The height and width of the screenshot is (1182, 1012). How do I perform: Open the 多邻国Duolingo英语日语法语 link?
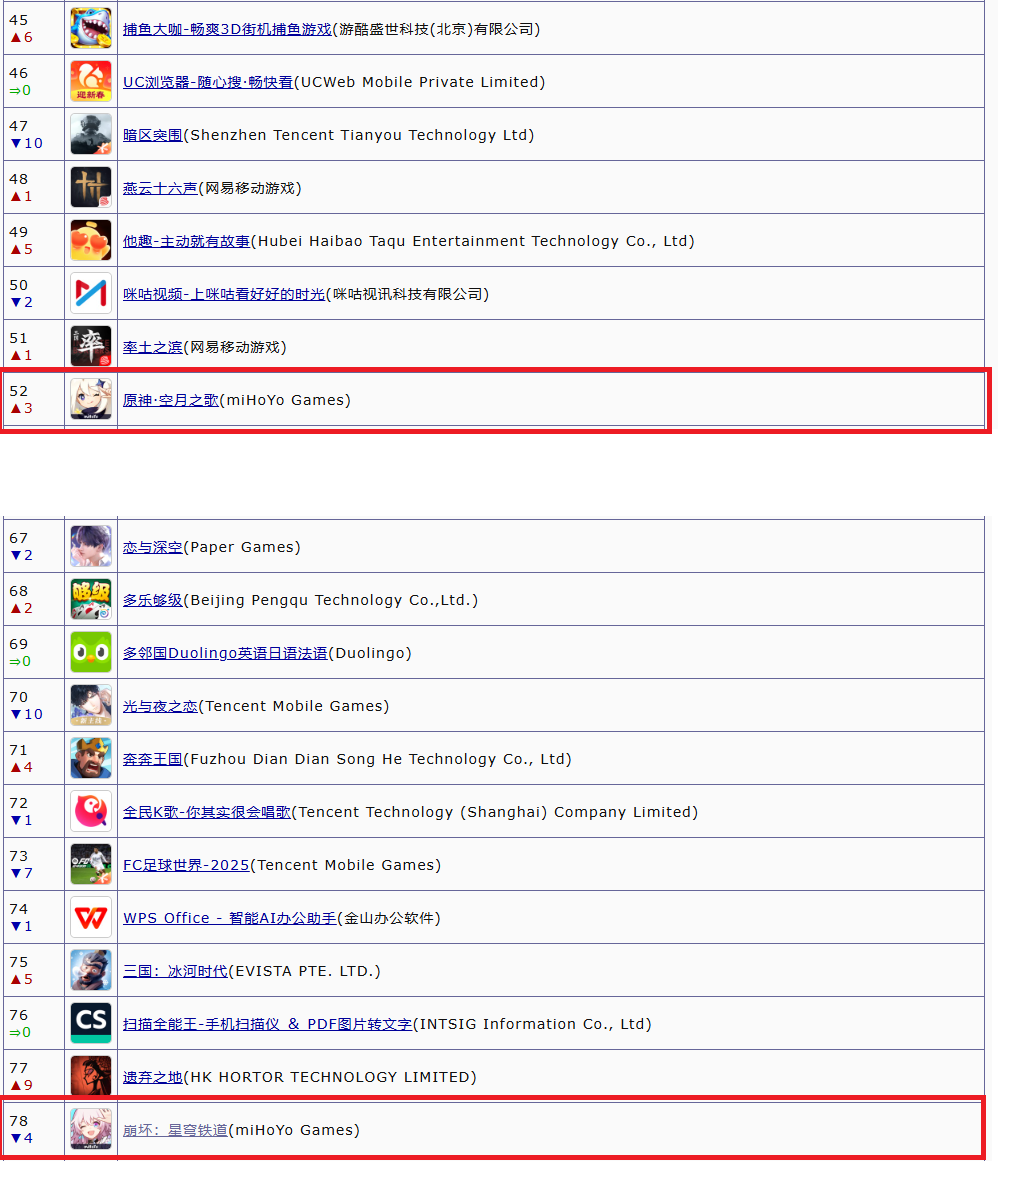coord(225,654)
